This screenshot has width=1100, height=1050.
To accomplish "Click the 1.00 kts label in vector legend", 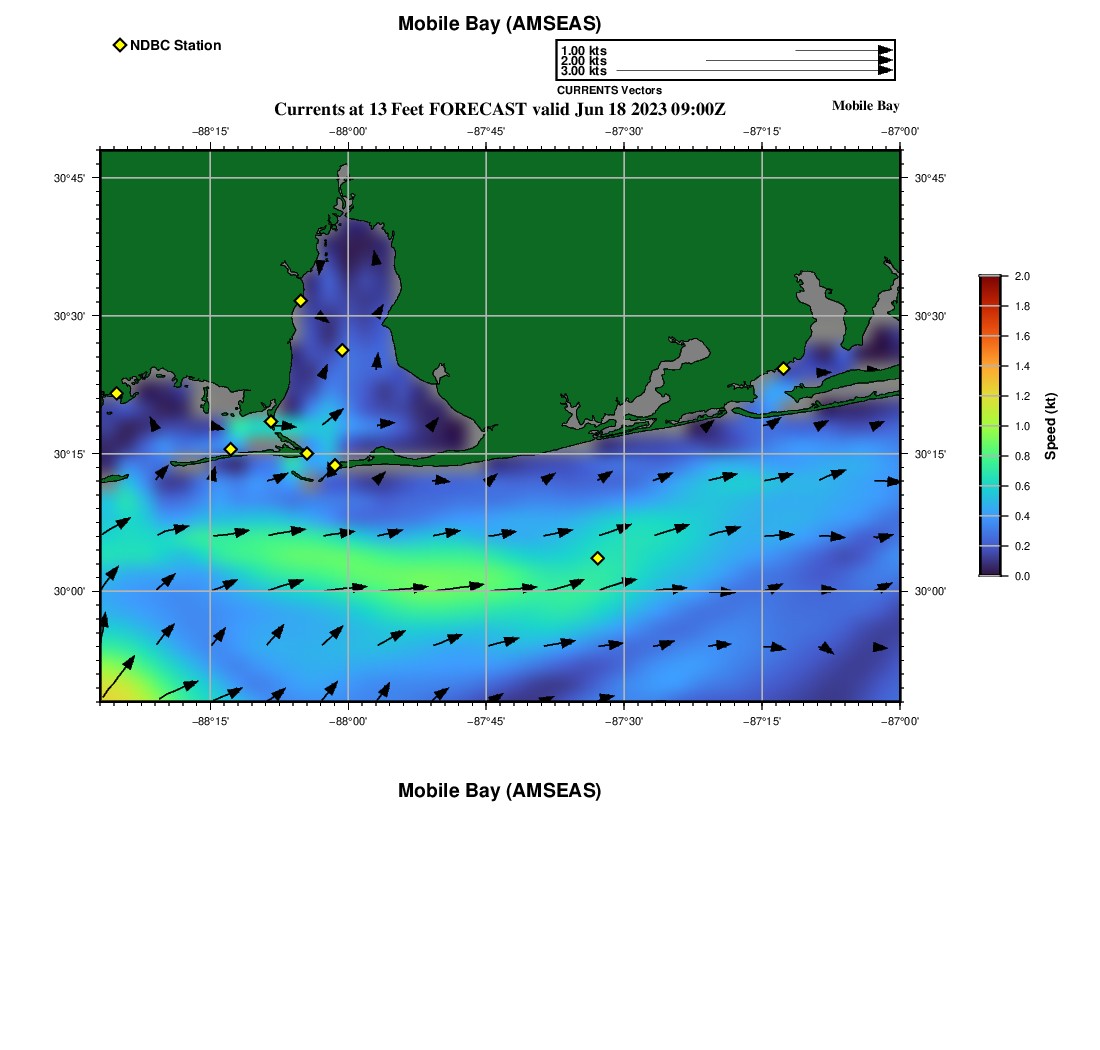I will (583, 50).
